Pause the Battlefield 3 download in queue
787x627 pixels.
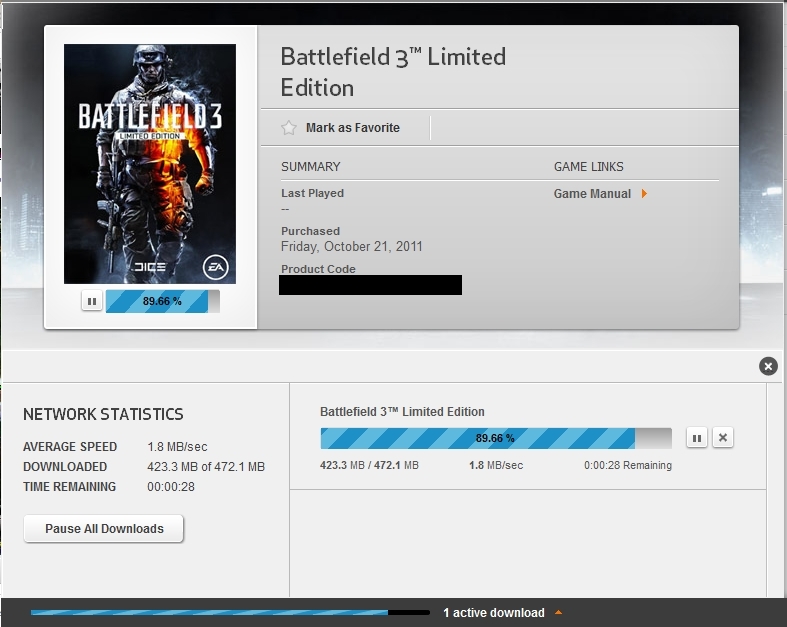tap(697, 438)
